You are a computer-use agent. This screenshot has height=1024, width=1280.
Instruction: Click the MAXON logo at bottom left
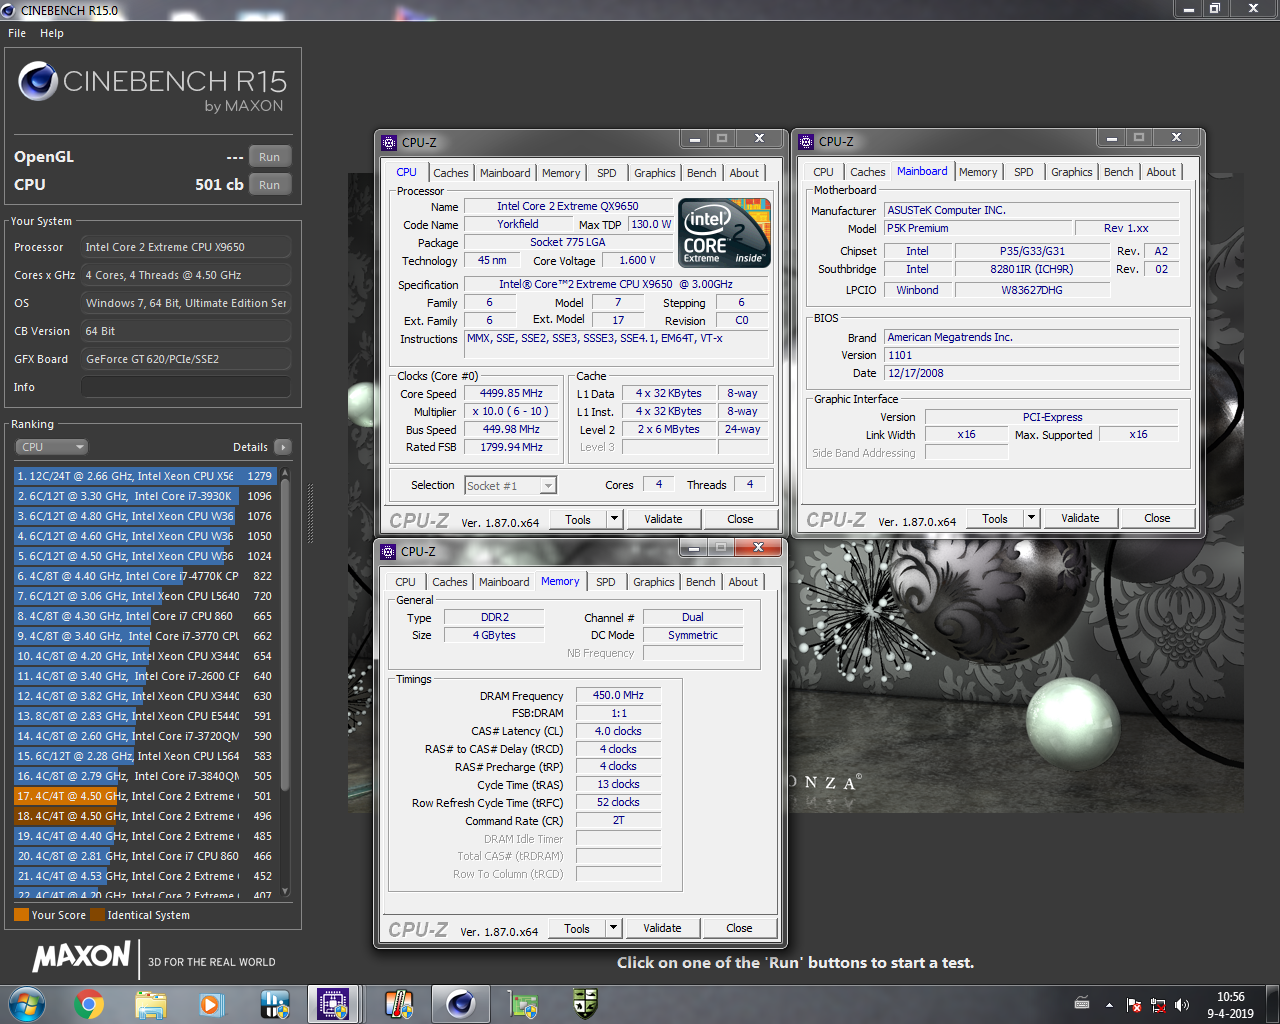point(82,956)
